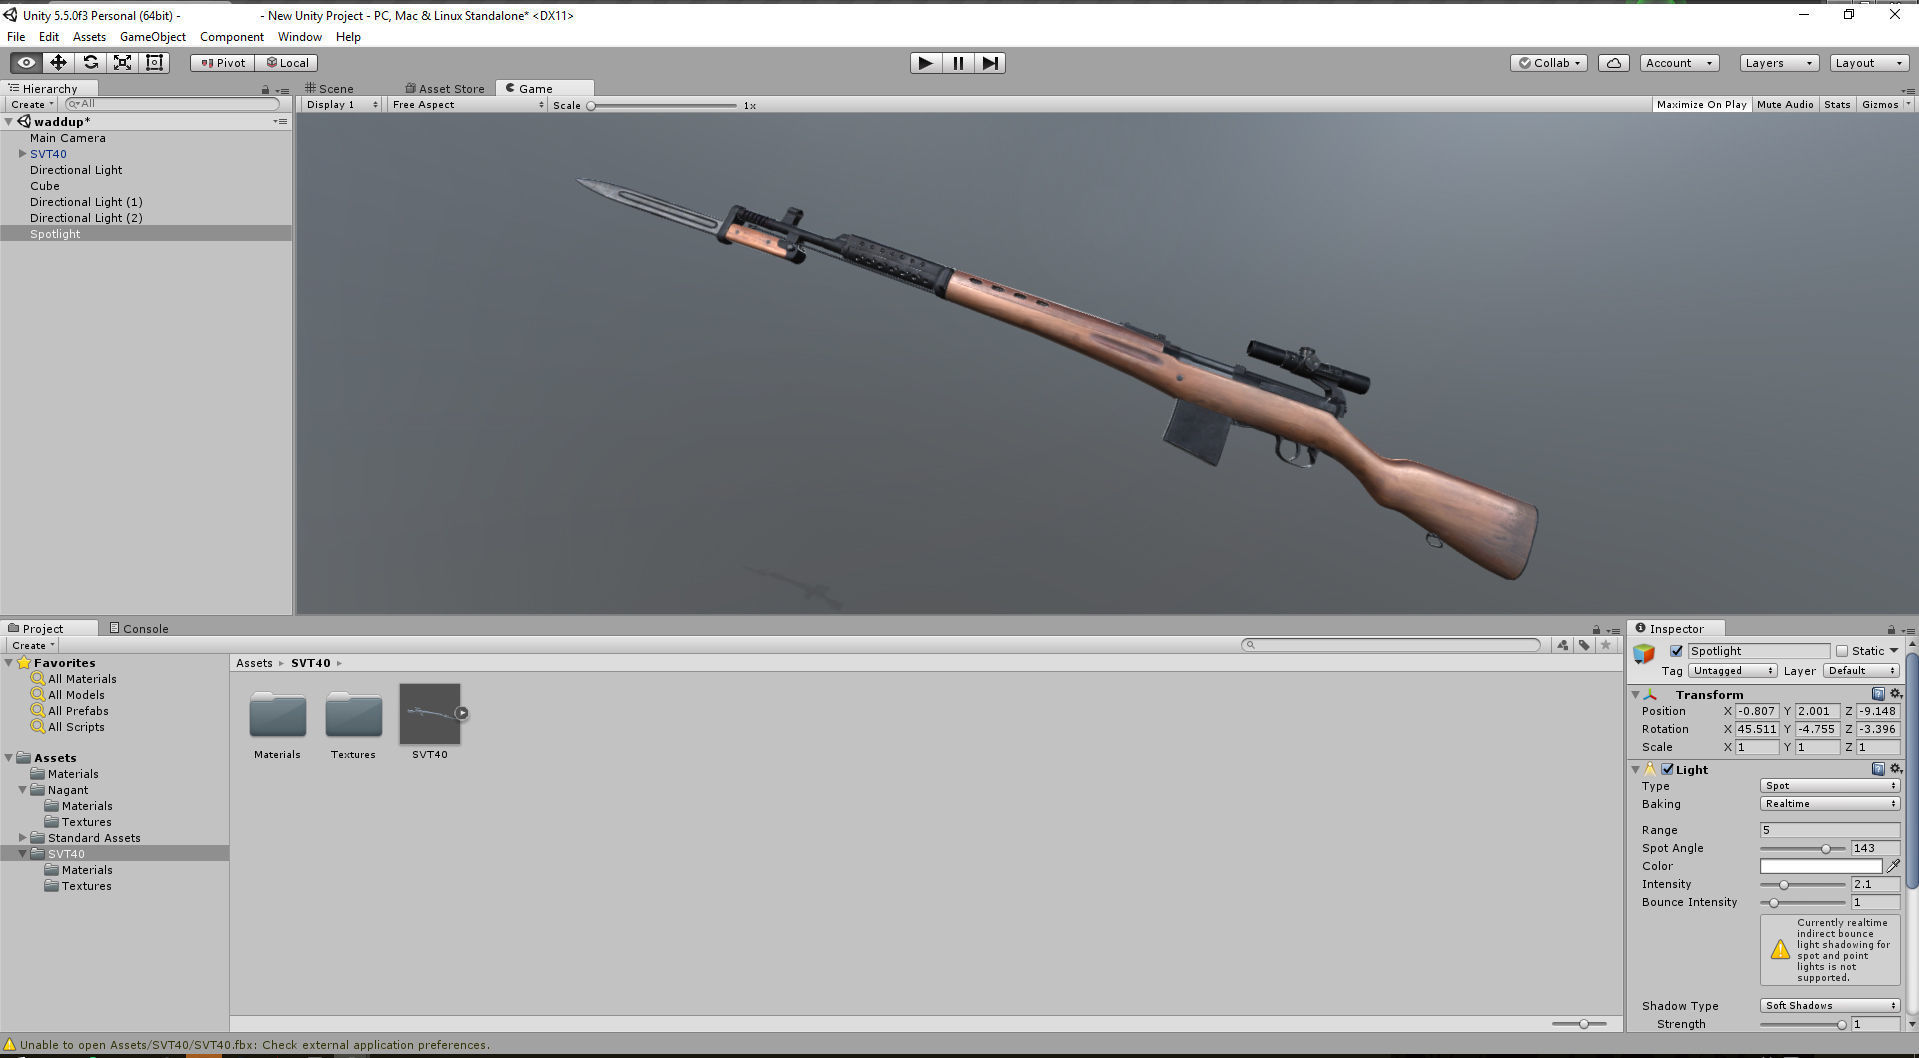Click the Range input field
Viewport: 1919px width, 1058px height.
[1829, 830]
